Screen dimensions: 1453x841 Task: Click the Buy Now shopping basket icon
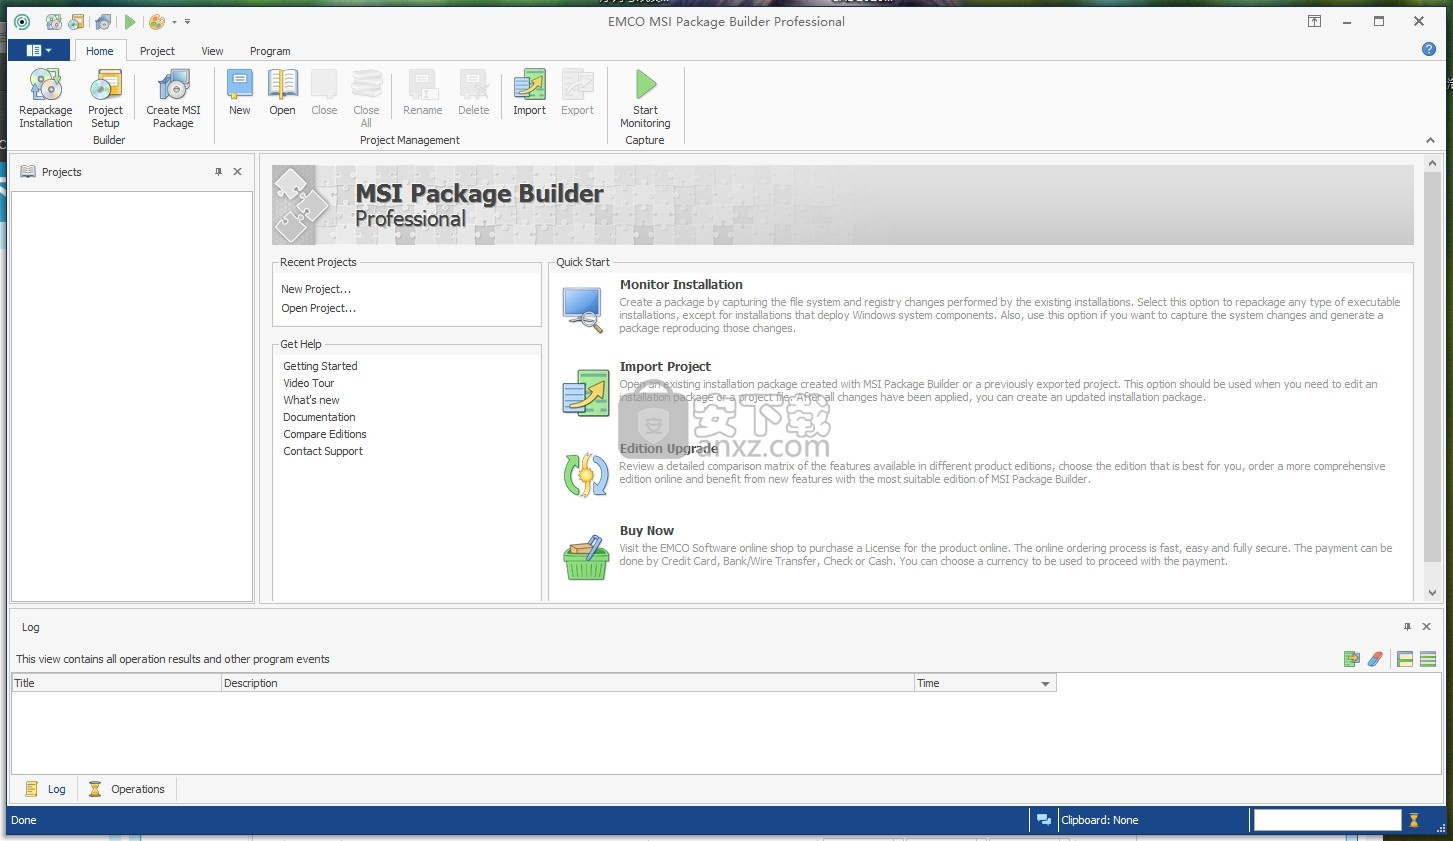click(586, 558)
